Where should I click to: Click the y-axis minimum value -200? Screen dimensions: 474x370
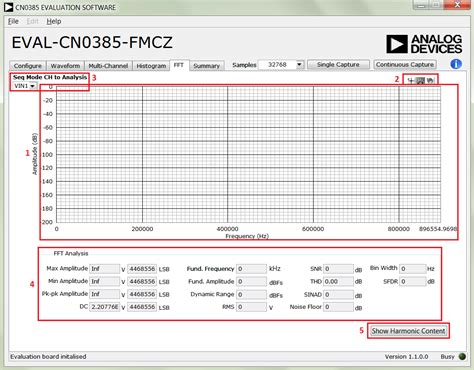47,222
